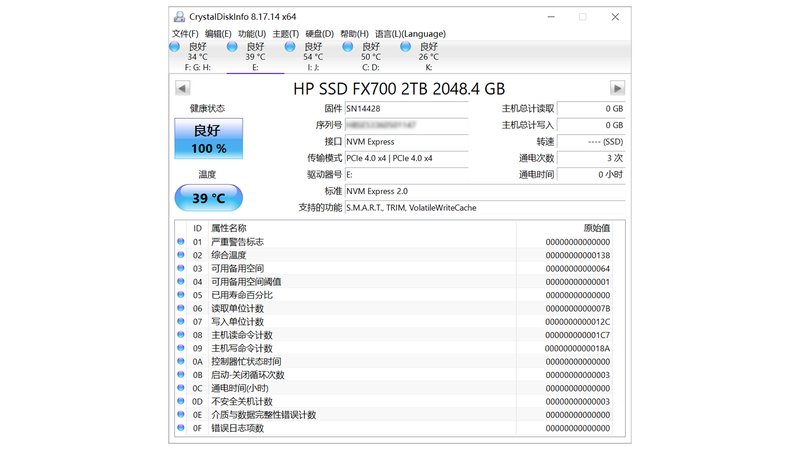Click the host total writes 0 GB value
This screenshot has width=800, height=450.
click(591, 125)
